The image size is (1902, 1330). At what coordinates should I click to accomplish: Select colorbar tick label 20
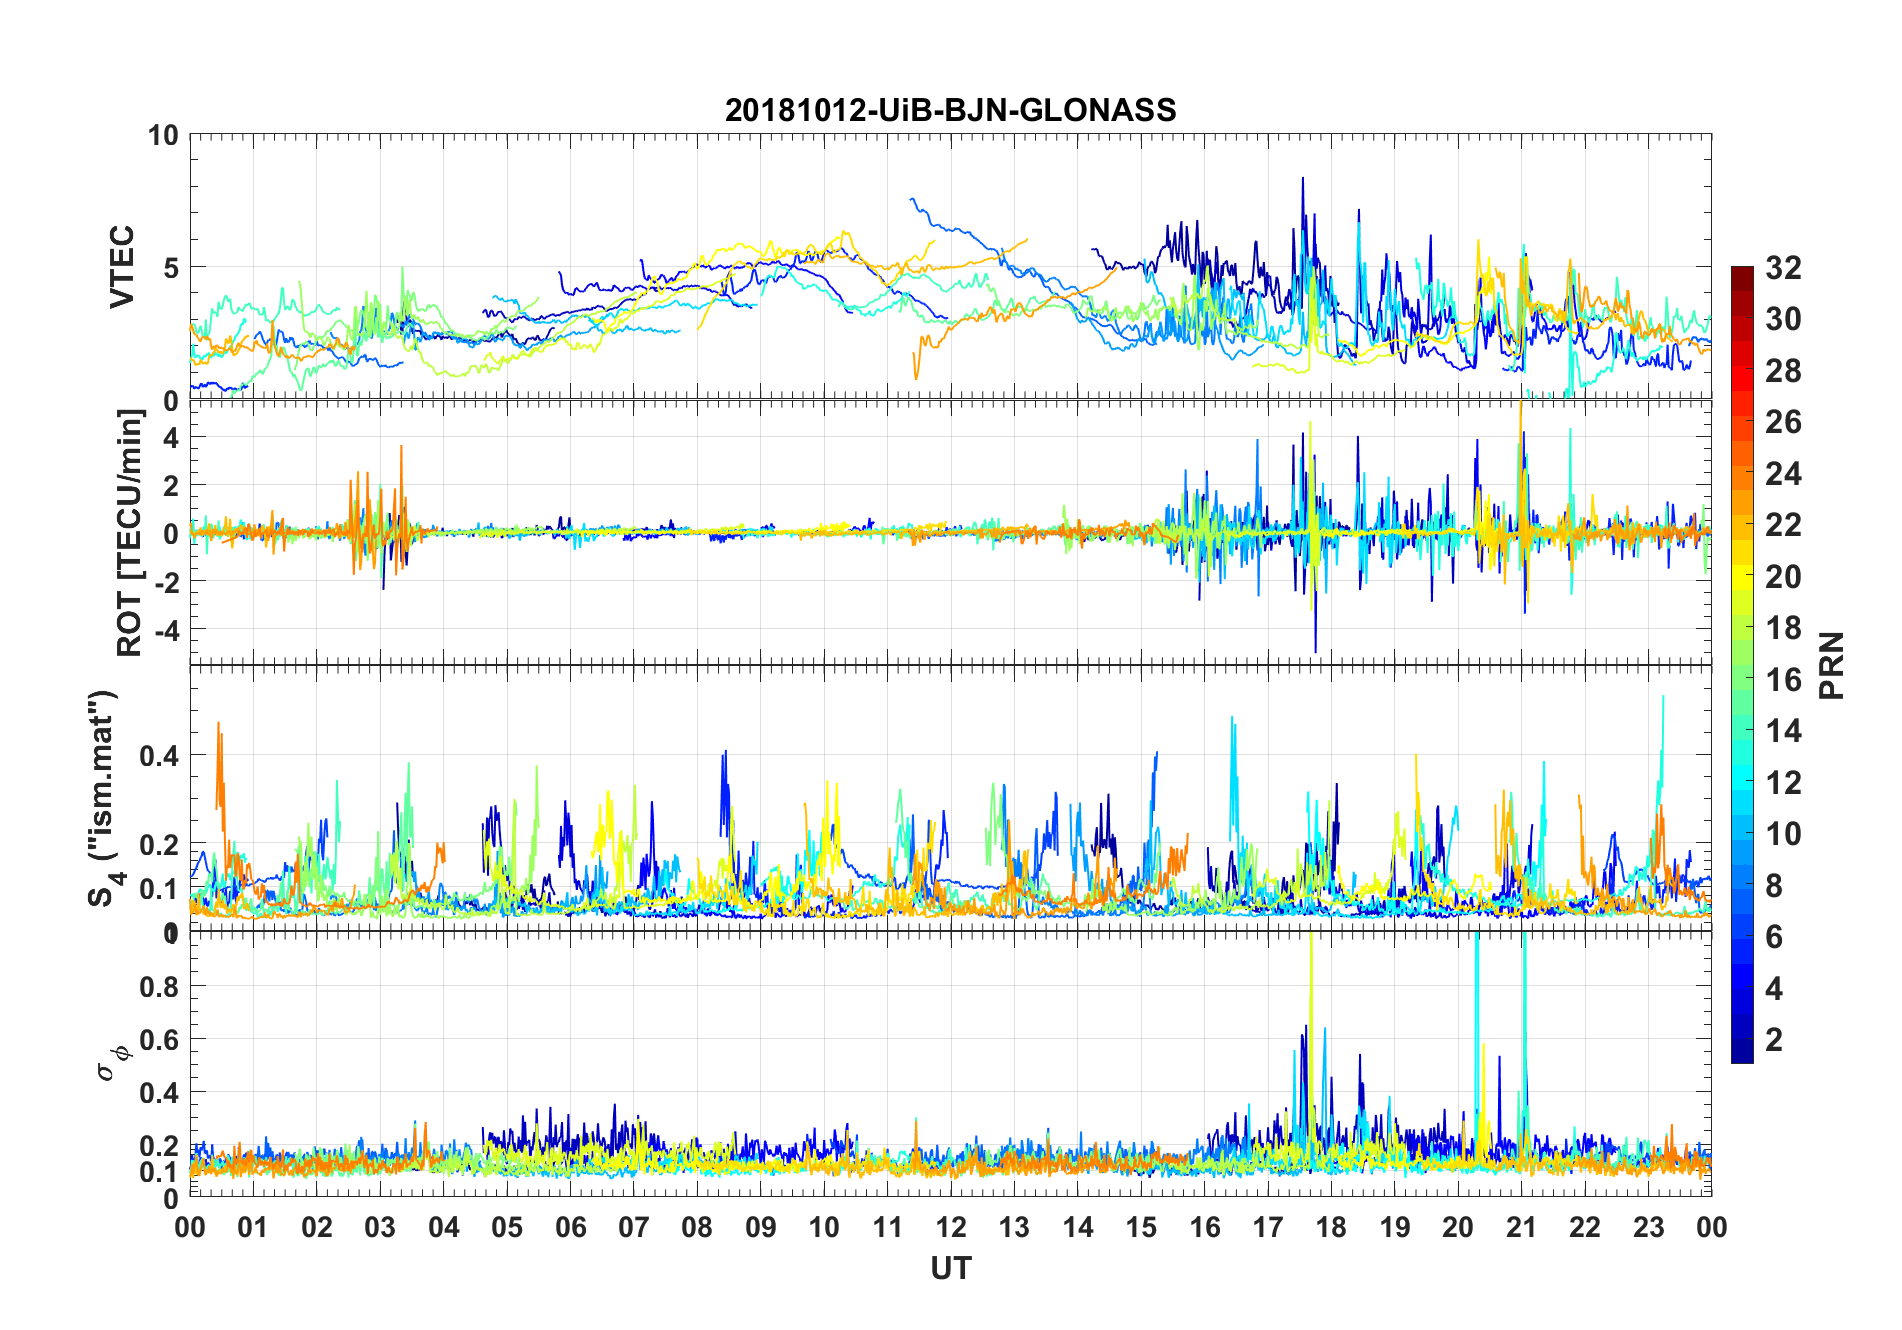(1783, 577)
